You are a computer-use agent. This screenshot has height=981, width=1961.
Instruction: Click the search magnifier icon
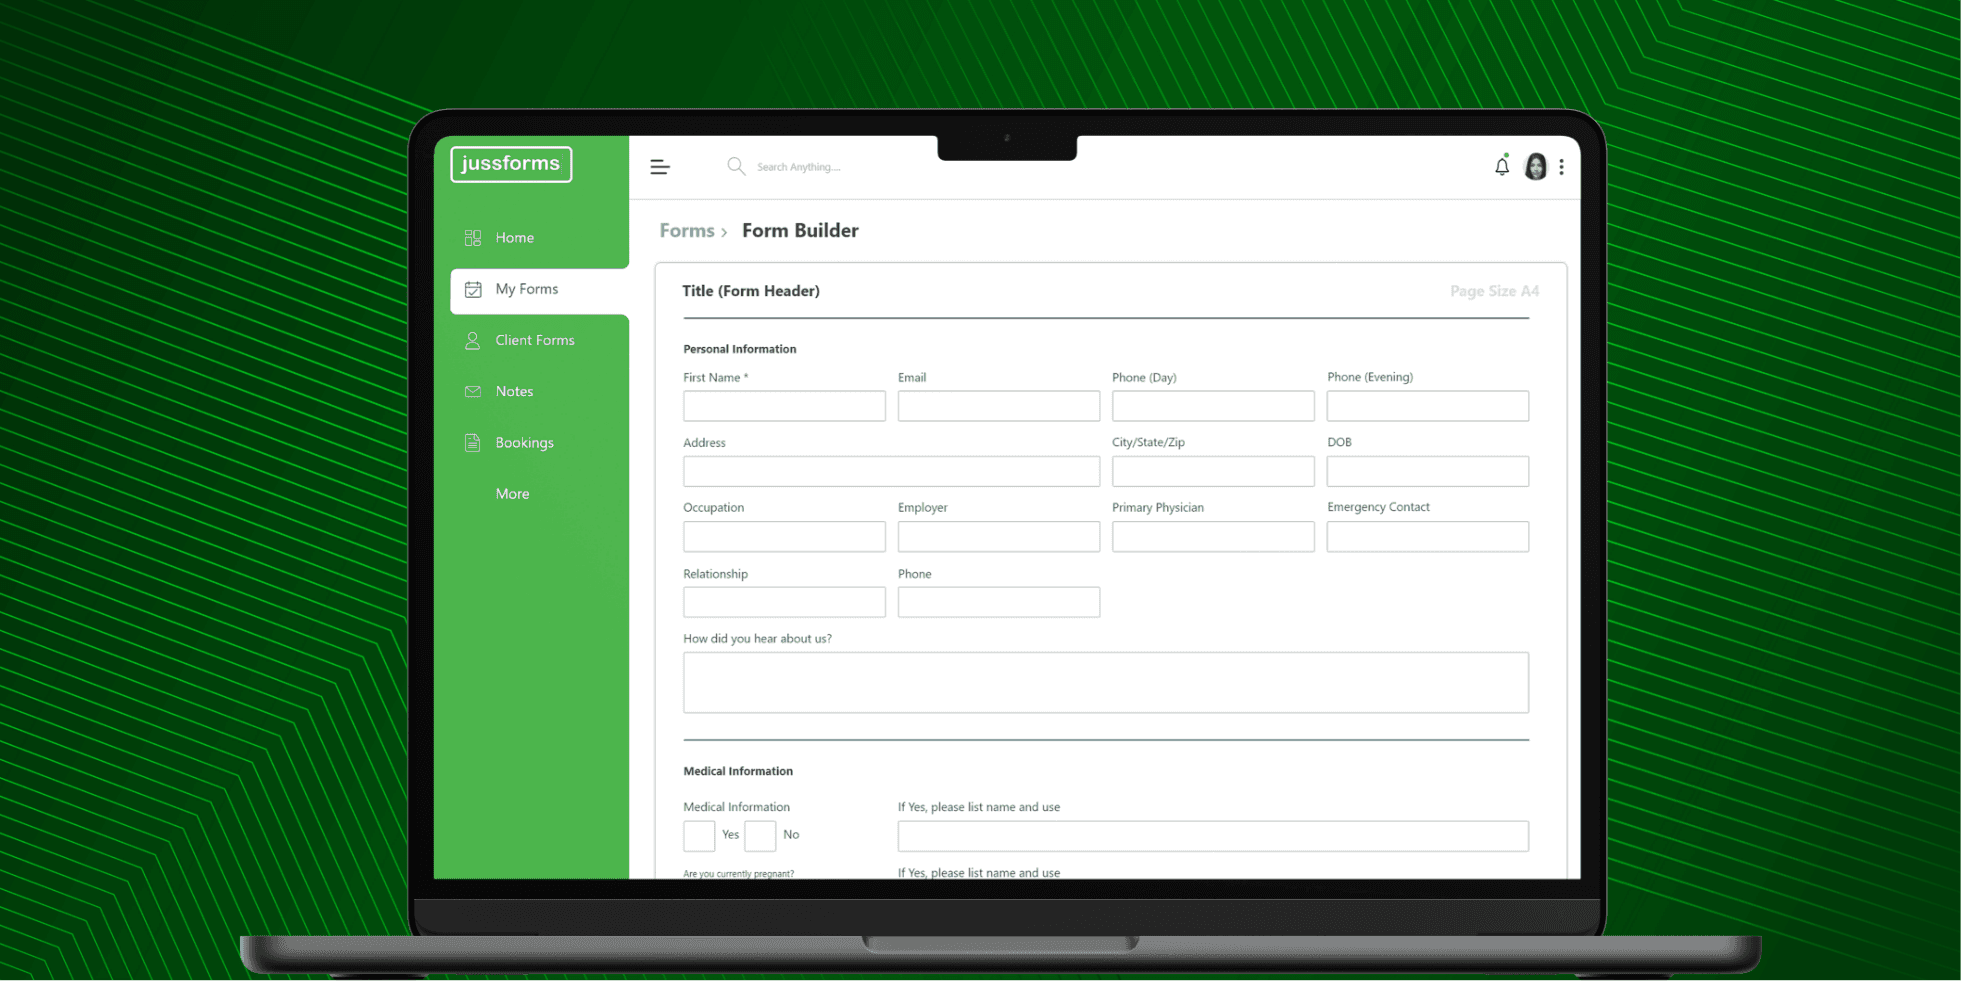click(736, 166)
